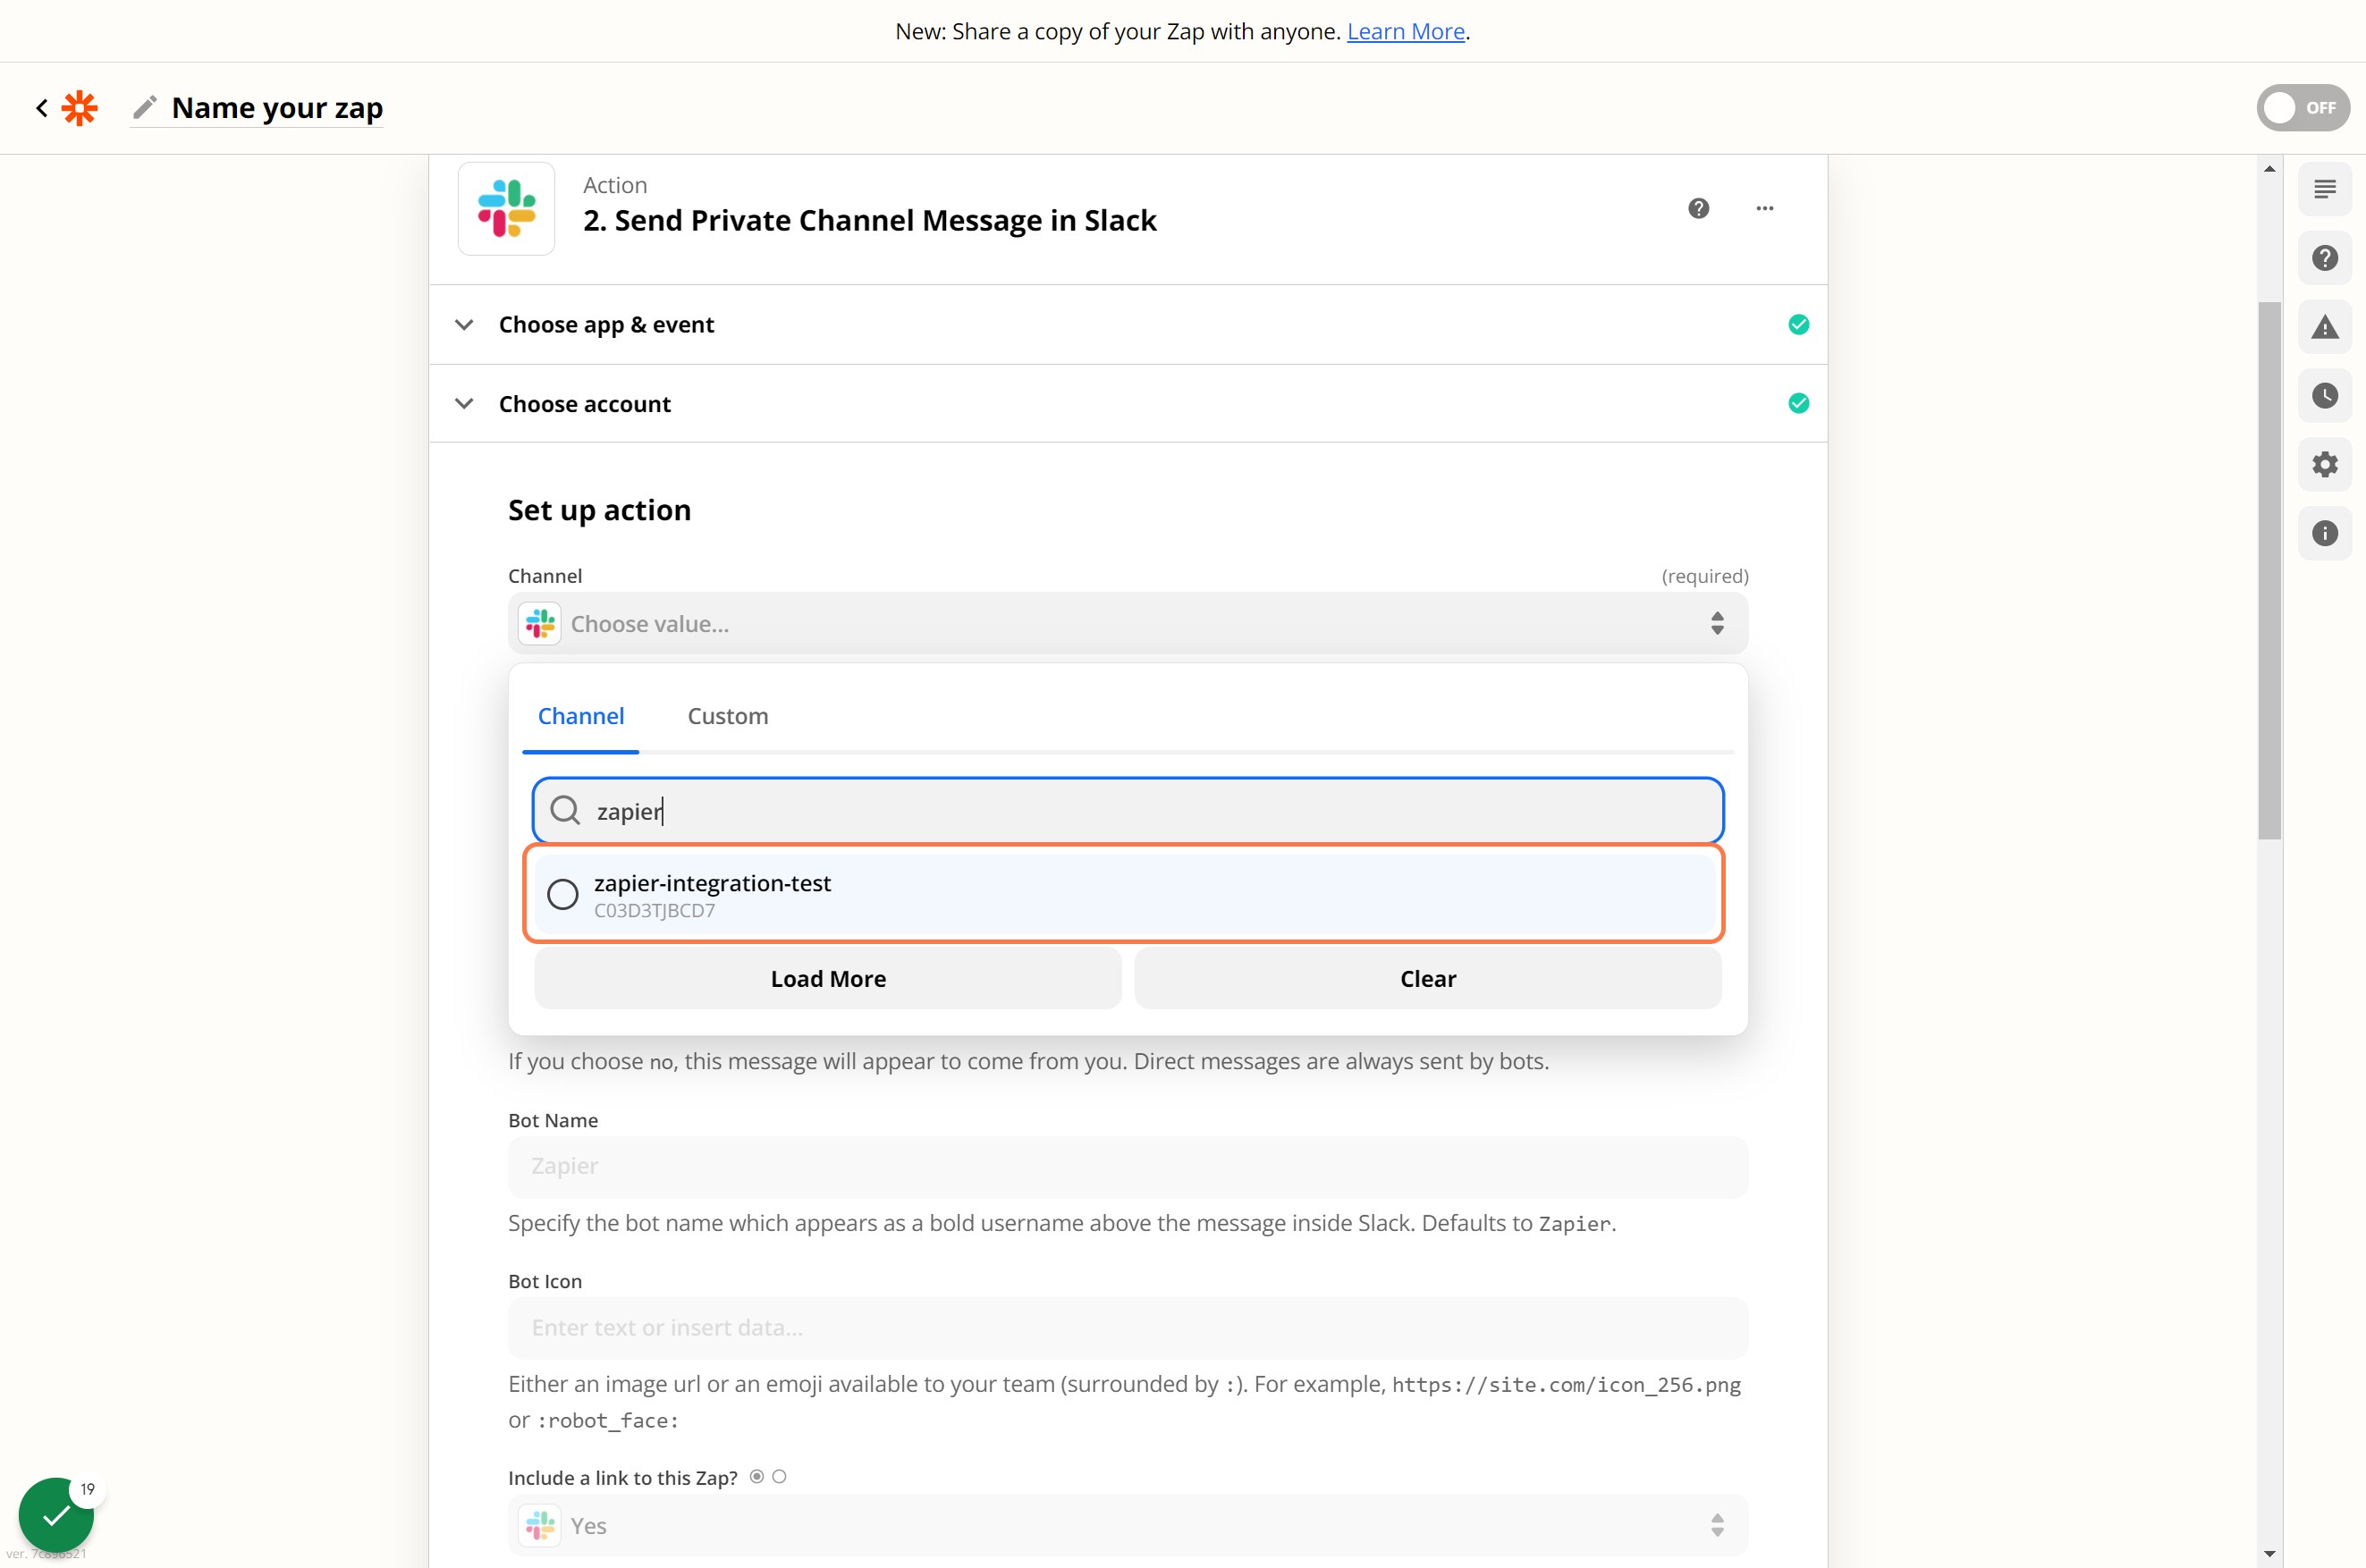2366x1568 pixels.
Task: Focus the channel search field containing zapier
Action: [1128, 810]
